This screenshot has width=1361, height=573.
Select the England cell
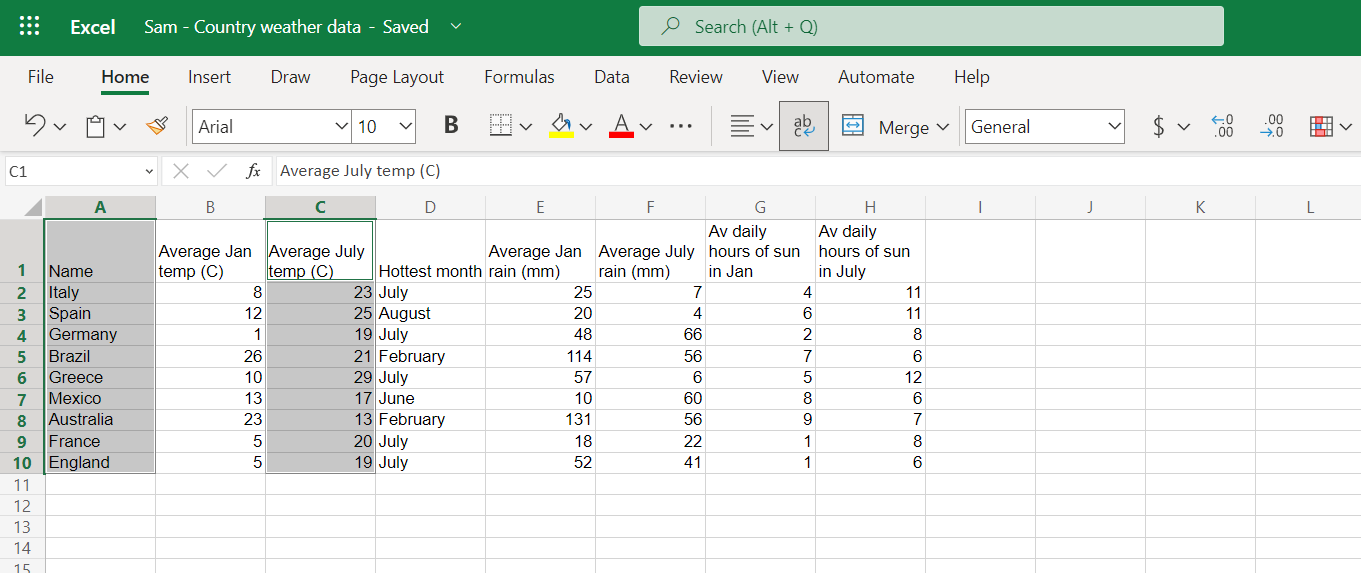[100, 463]
